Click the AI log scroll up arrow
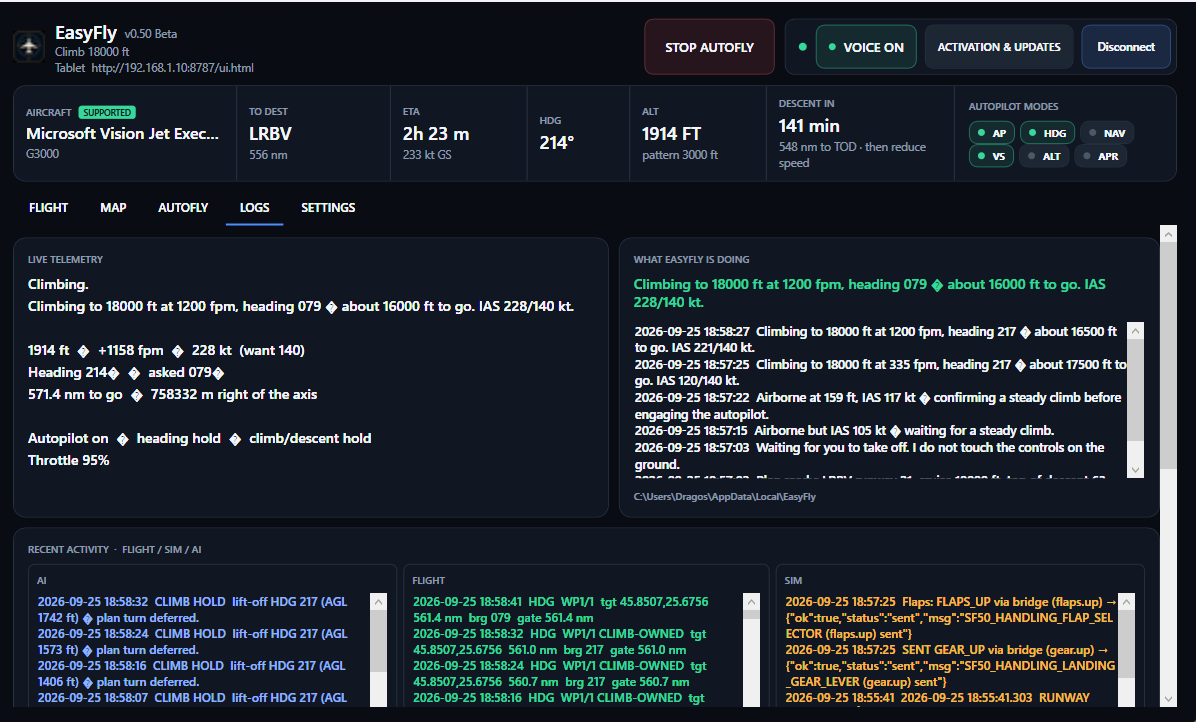The height and width of the screenshot is (722, 1196). coord(378,602)
